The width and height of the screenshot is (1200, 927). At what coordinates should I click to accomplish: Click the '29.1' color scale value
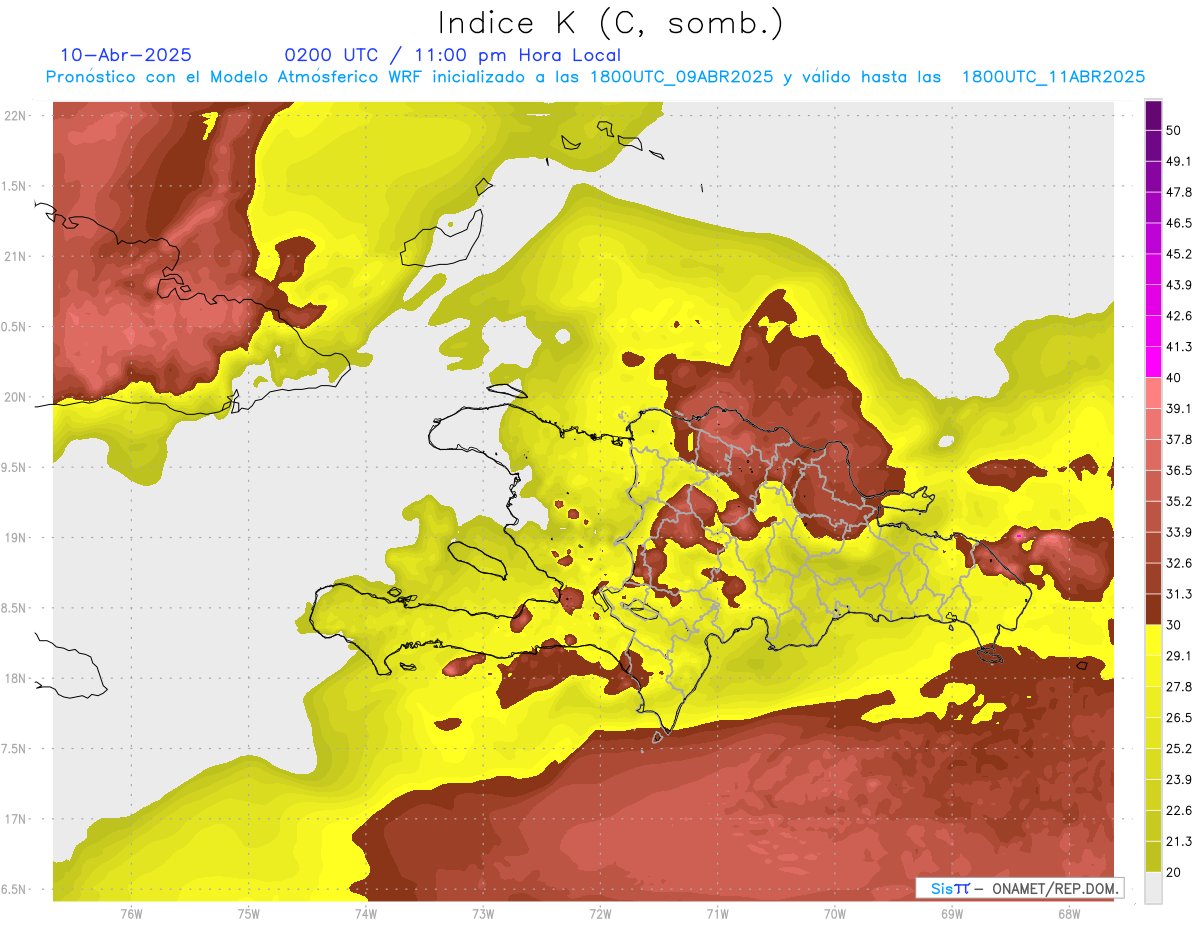pyautogui.click(x=1179, y=656)
